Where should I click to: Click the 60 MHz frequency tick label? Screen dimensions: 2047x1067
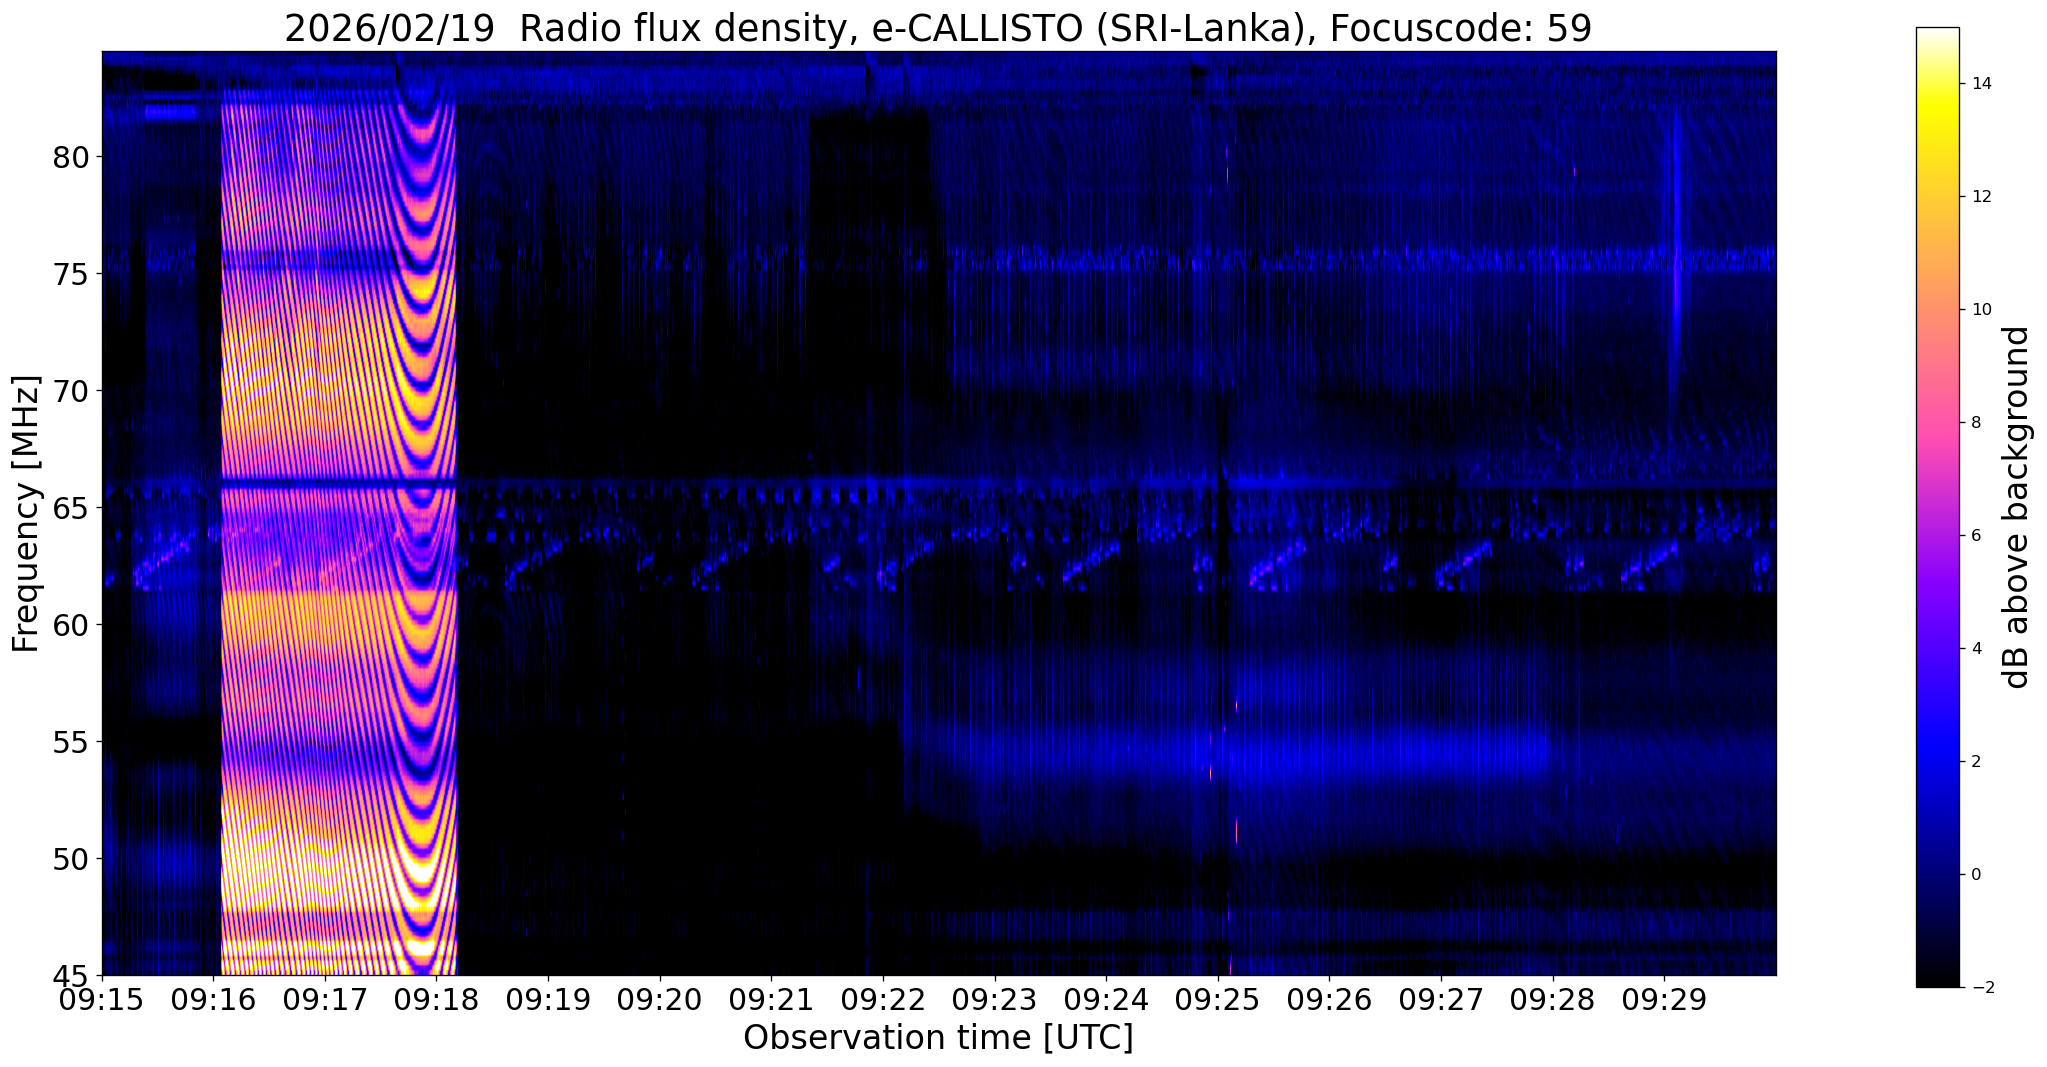pyautogui.click(x=70, y=625)
